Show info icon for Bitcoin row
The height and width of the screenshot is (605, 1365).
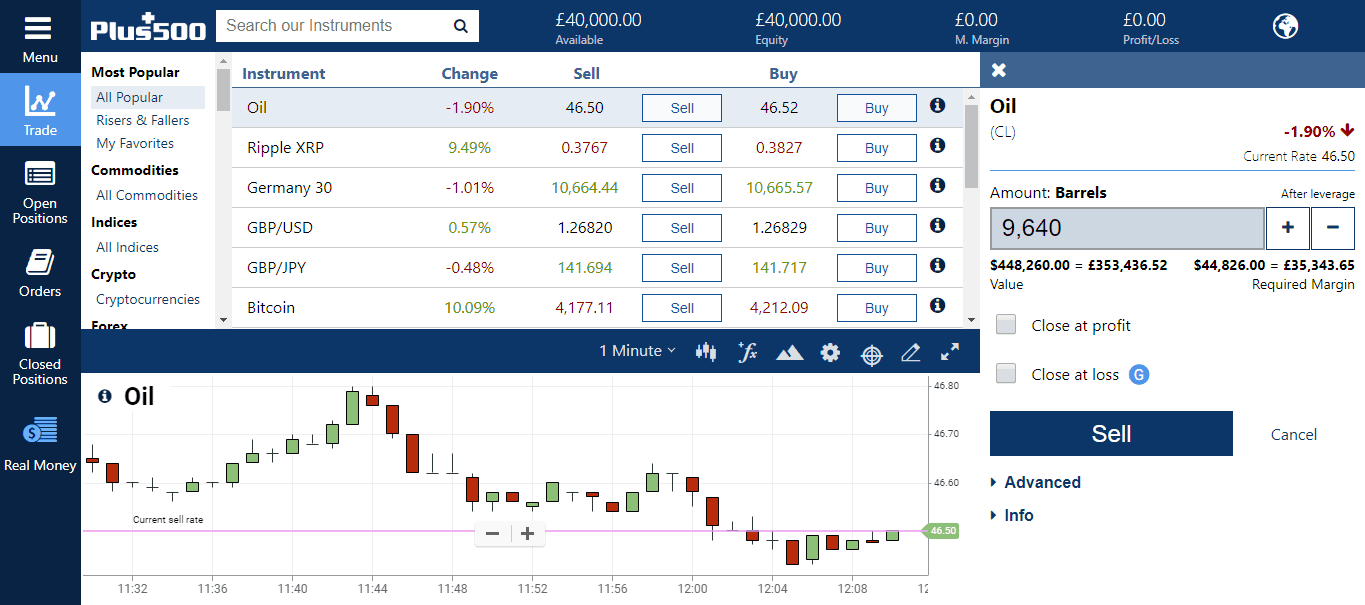(x=937, y=305)
